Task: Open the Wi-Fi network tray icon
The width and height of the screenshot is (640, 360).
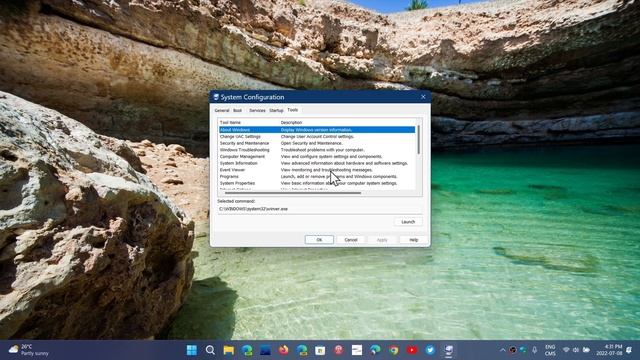Action: click(566, 350)
